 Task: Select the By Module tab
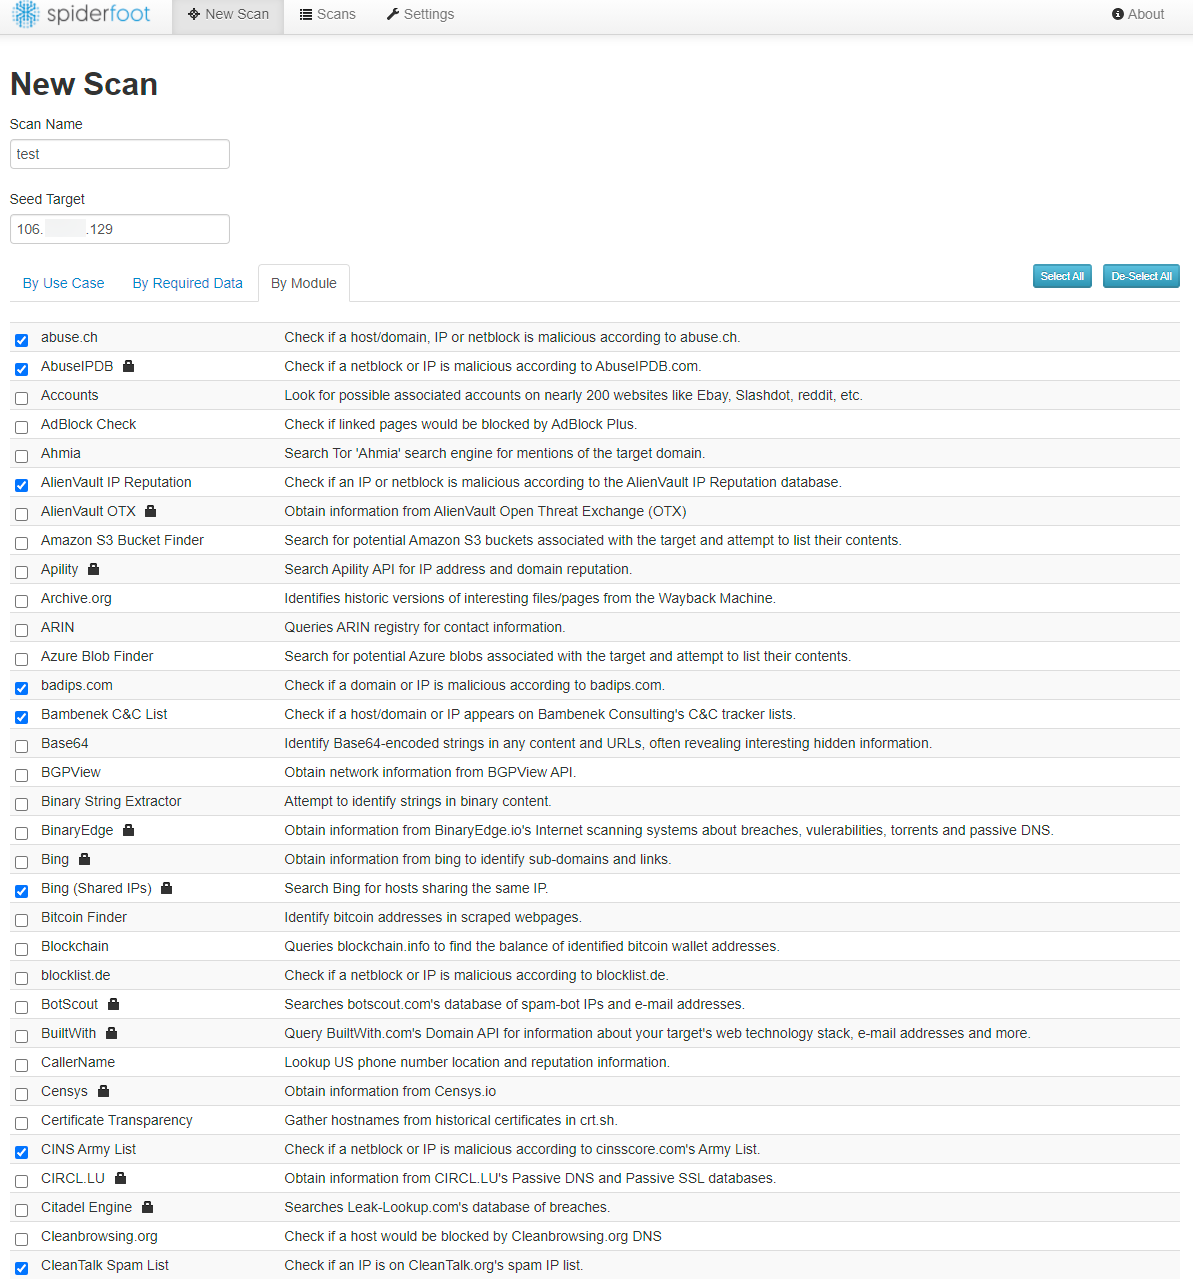[x=304, y=283]
